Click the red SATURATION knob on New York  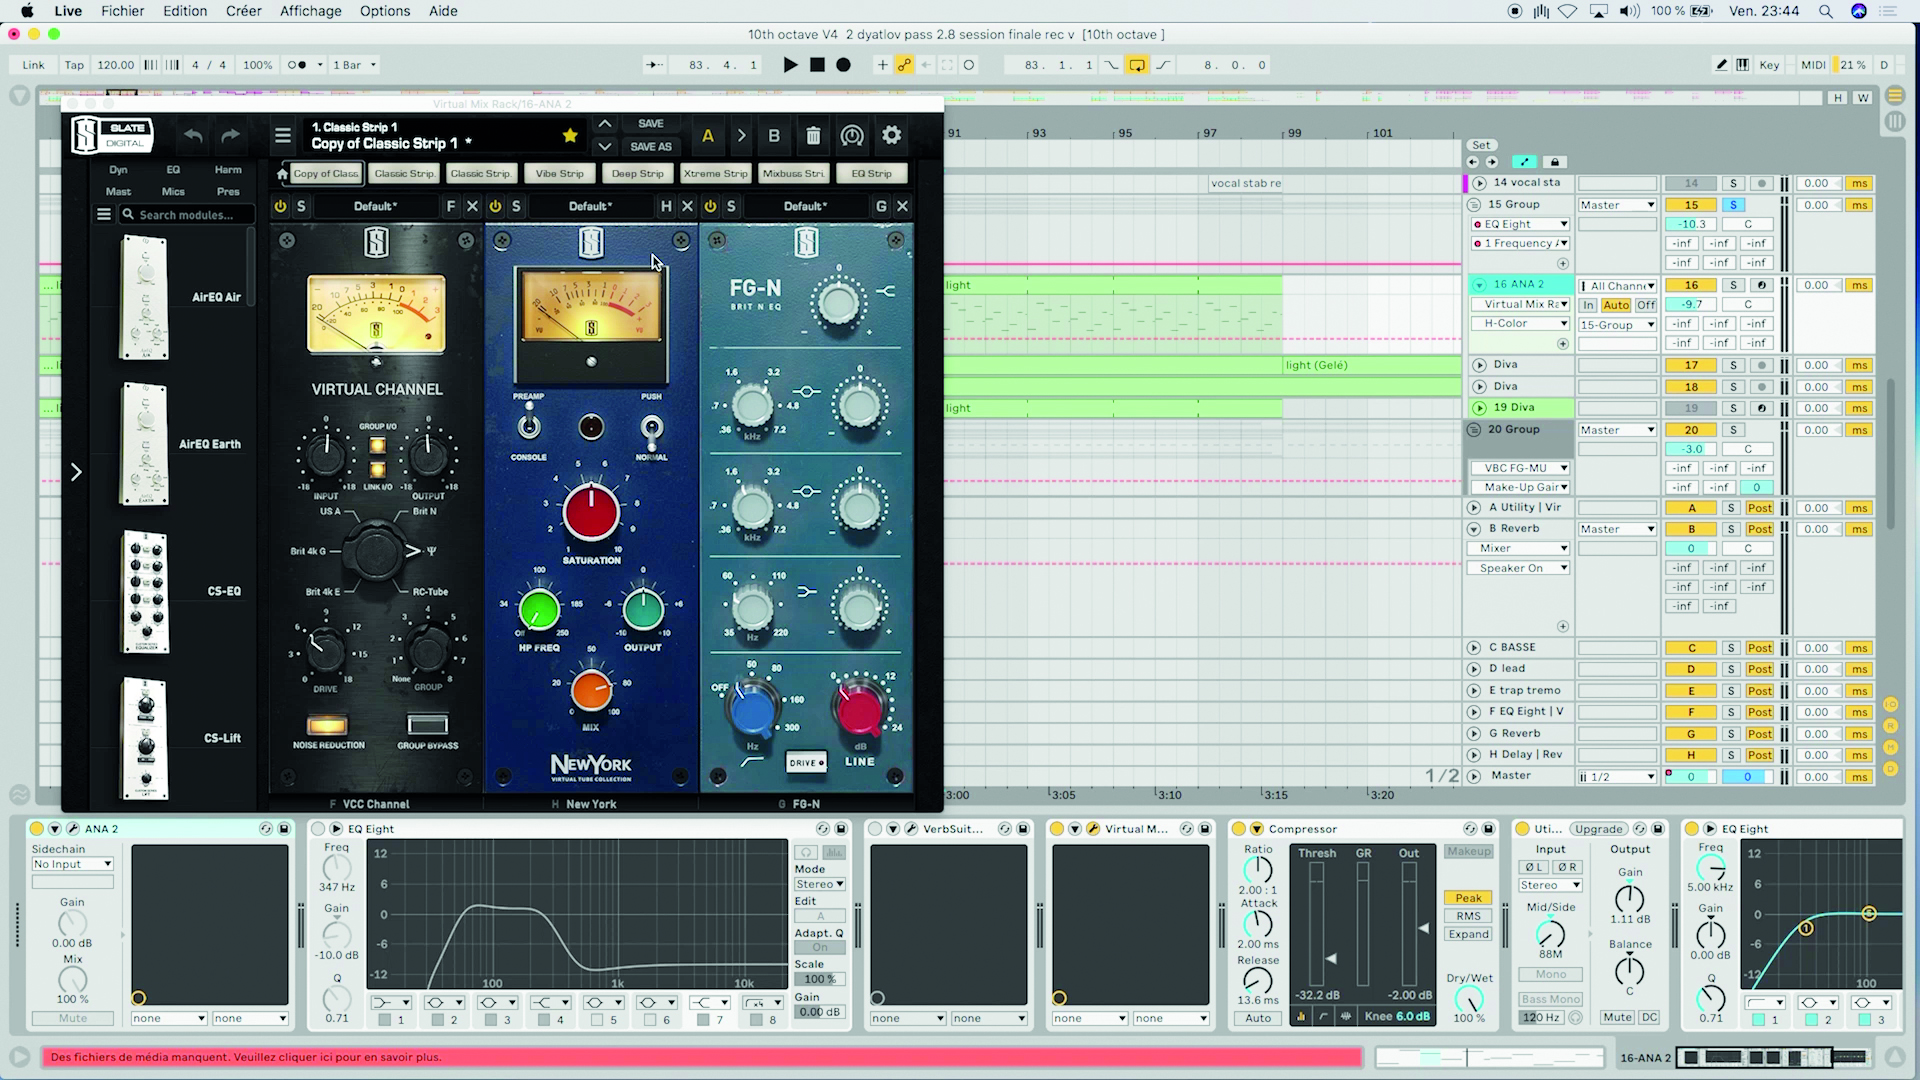[x=591, y=512]
